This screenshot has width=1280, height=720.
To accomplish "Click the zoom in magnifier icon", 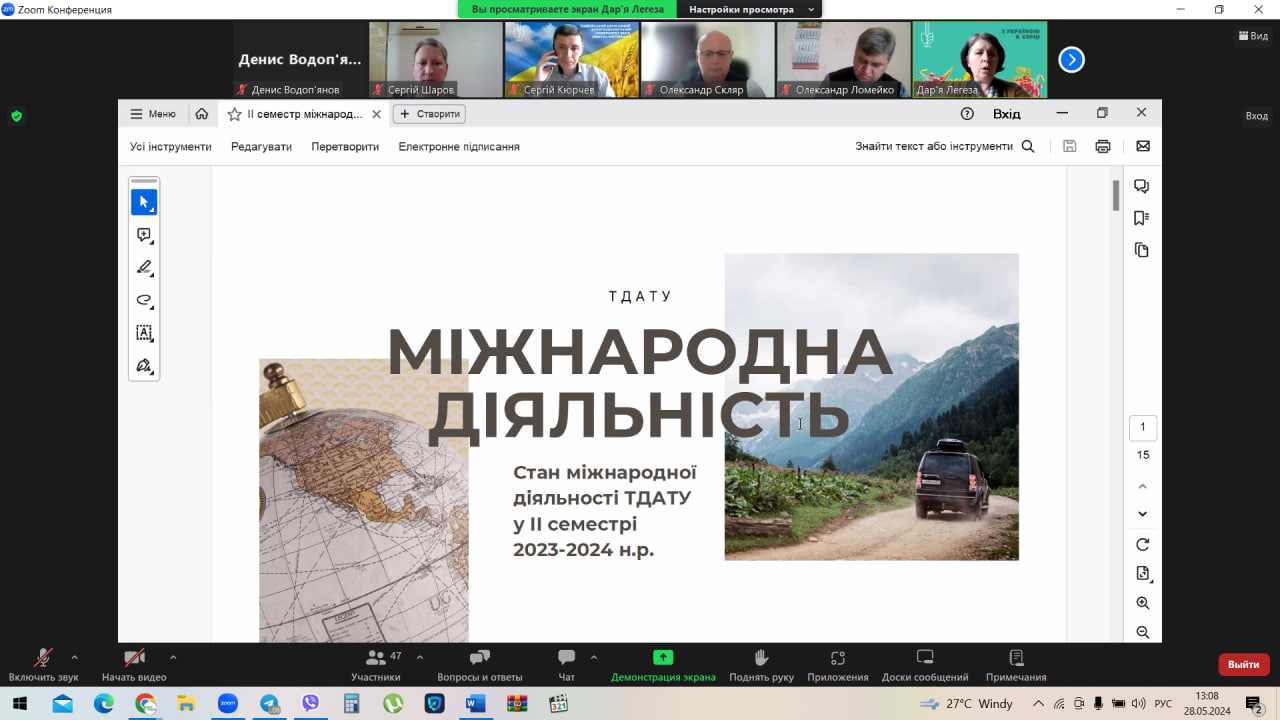I will 1143,603.
